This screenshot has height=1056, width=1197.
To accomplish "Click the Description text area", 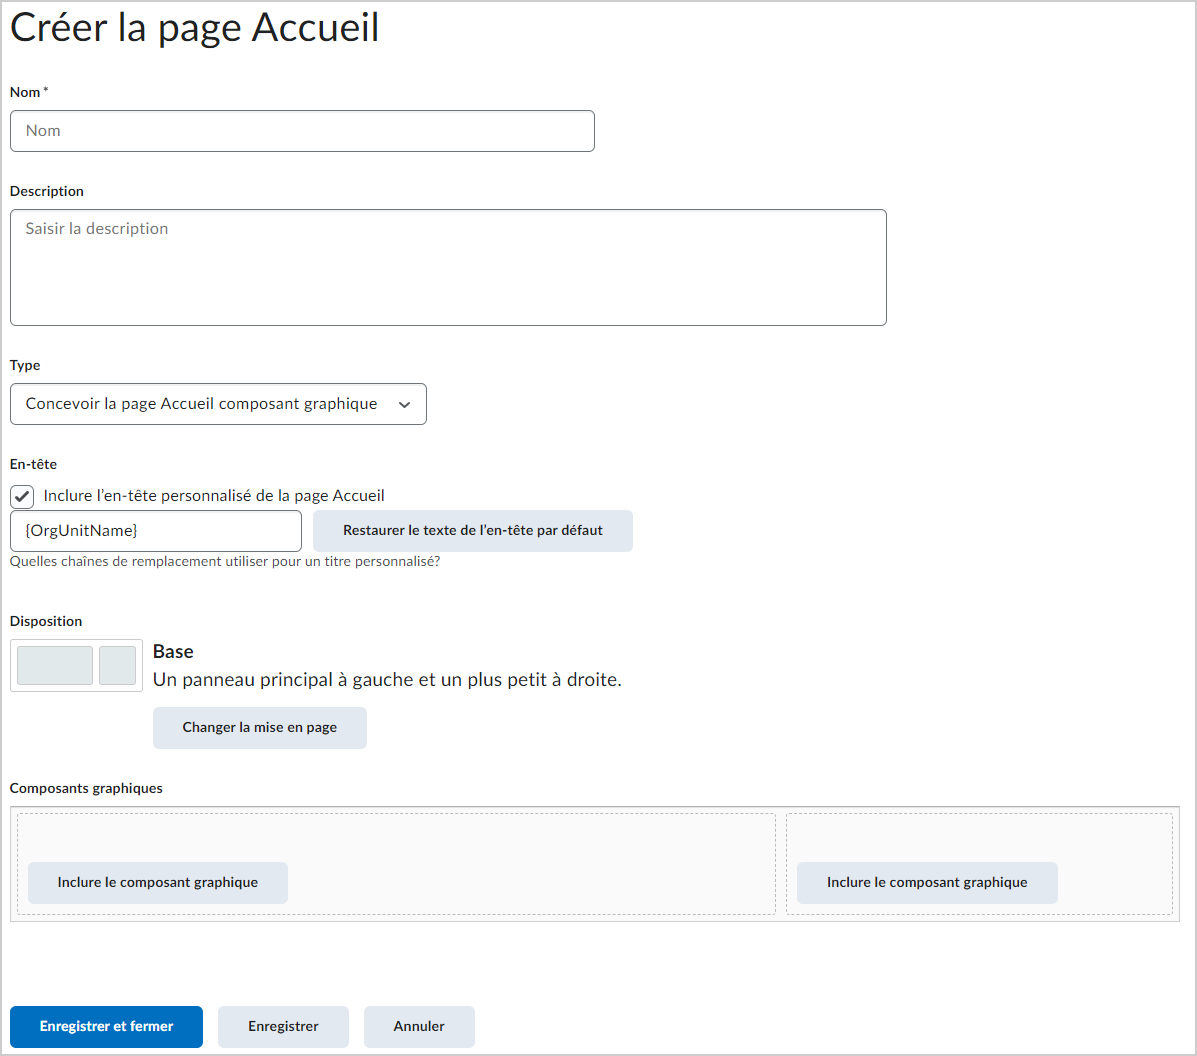I will (448, 267).
